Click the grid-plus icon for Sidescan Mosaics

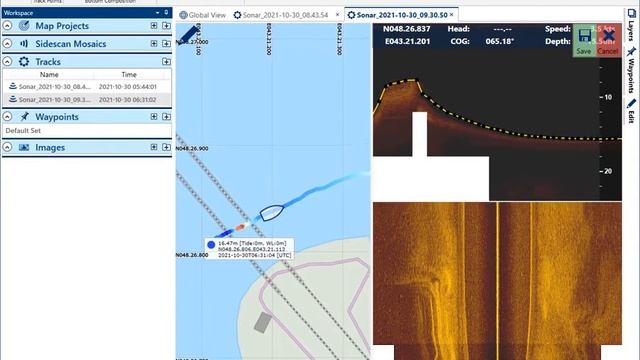point(154,44)
